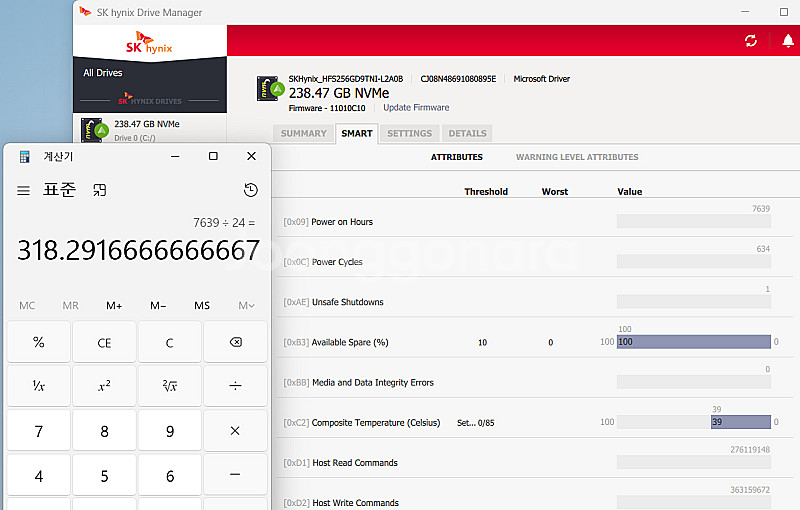Click the calculator minus key

click(235, 475)
